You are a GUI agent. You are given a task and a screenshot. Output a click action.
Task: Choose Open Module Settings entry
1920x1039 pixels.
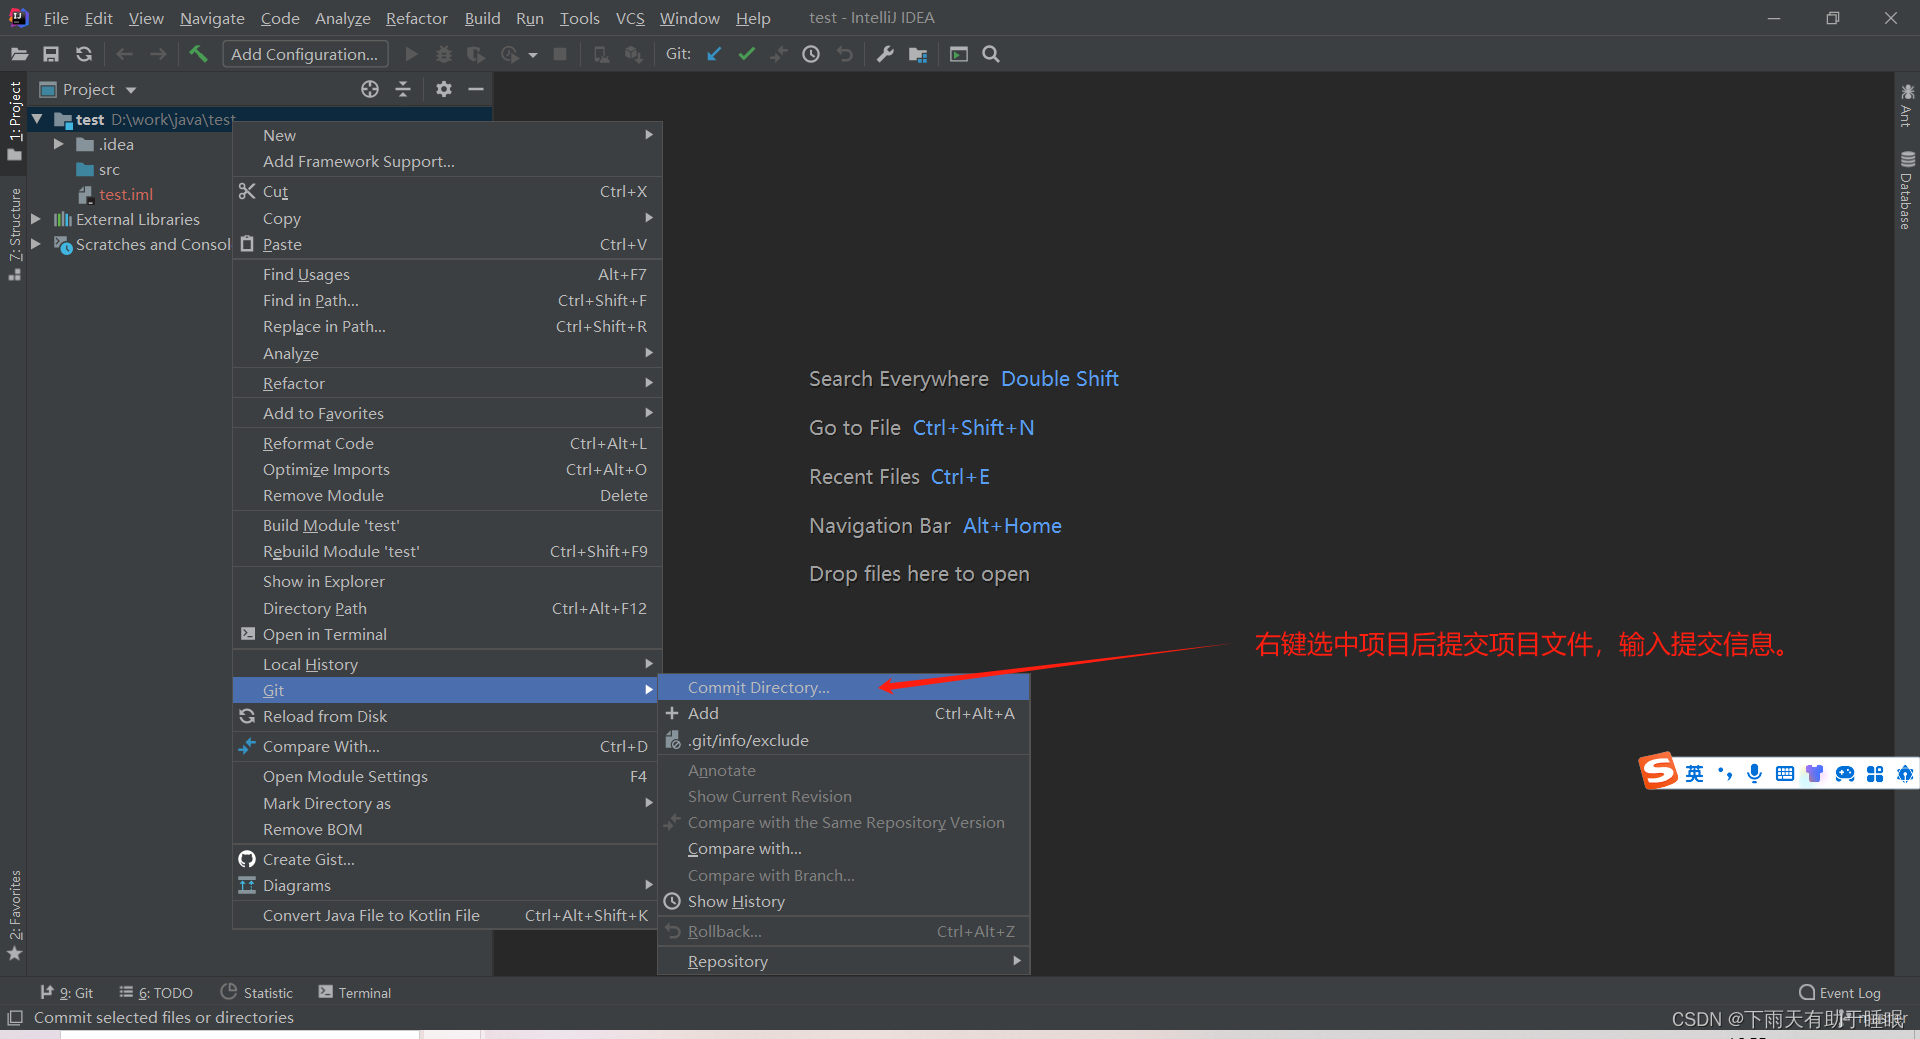(447, 776)
